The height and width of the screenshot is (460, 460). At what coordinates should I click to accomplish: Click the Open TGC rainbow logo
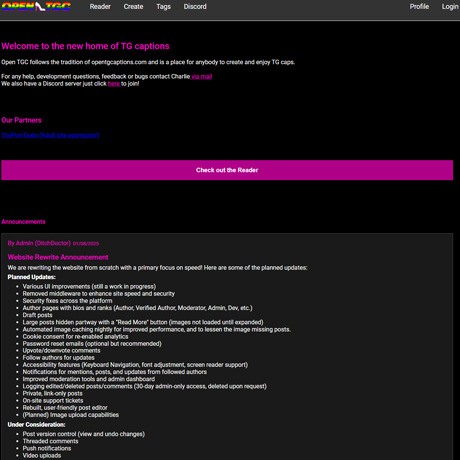click(36, 7)
